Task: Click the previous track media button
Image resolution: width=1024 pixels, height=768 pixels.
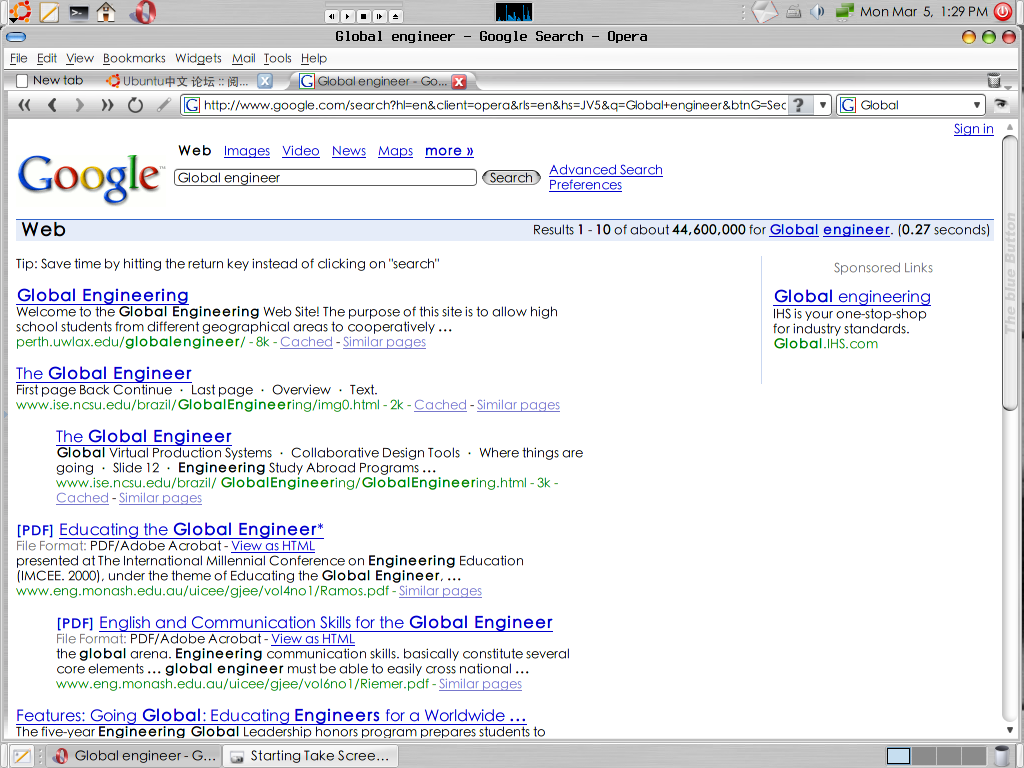Action: pos(332,16)
